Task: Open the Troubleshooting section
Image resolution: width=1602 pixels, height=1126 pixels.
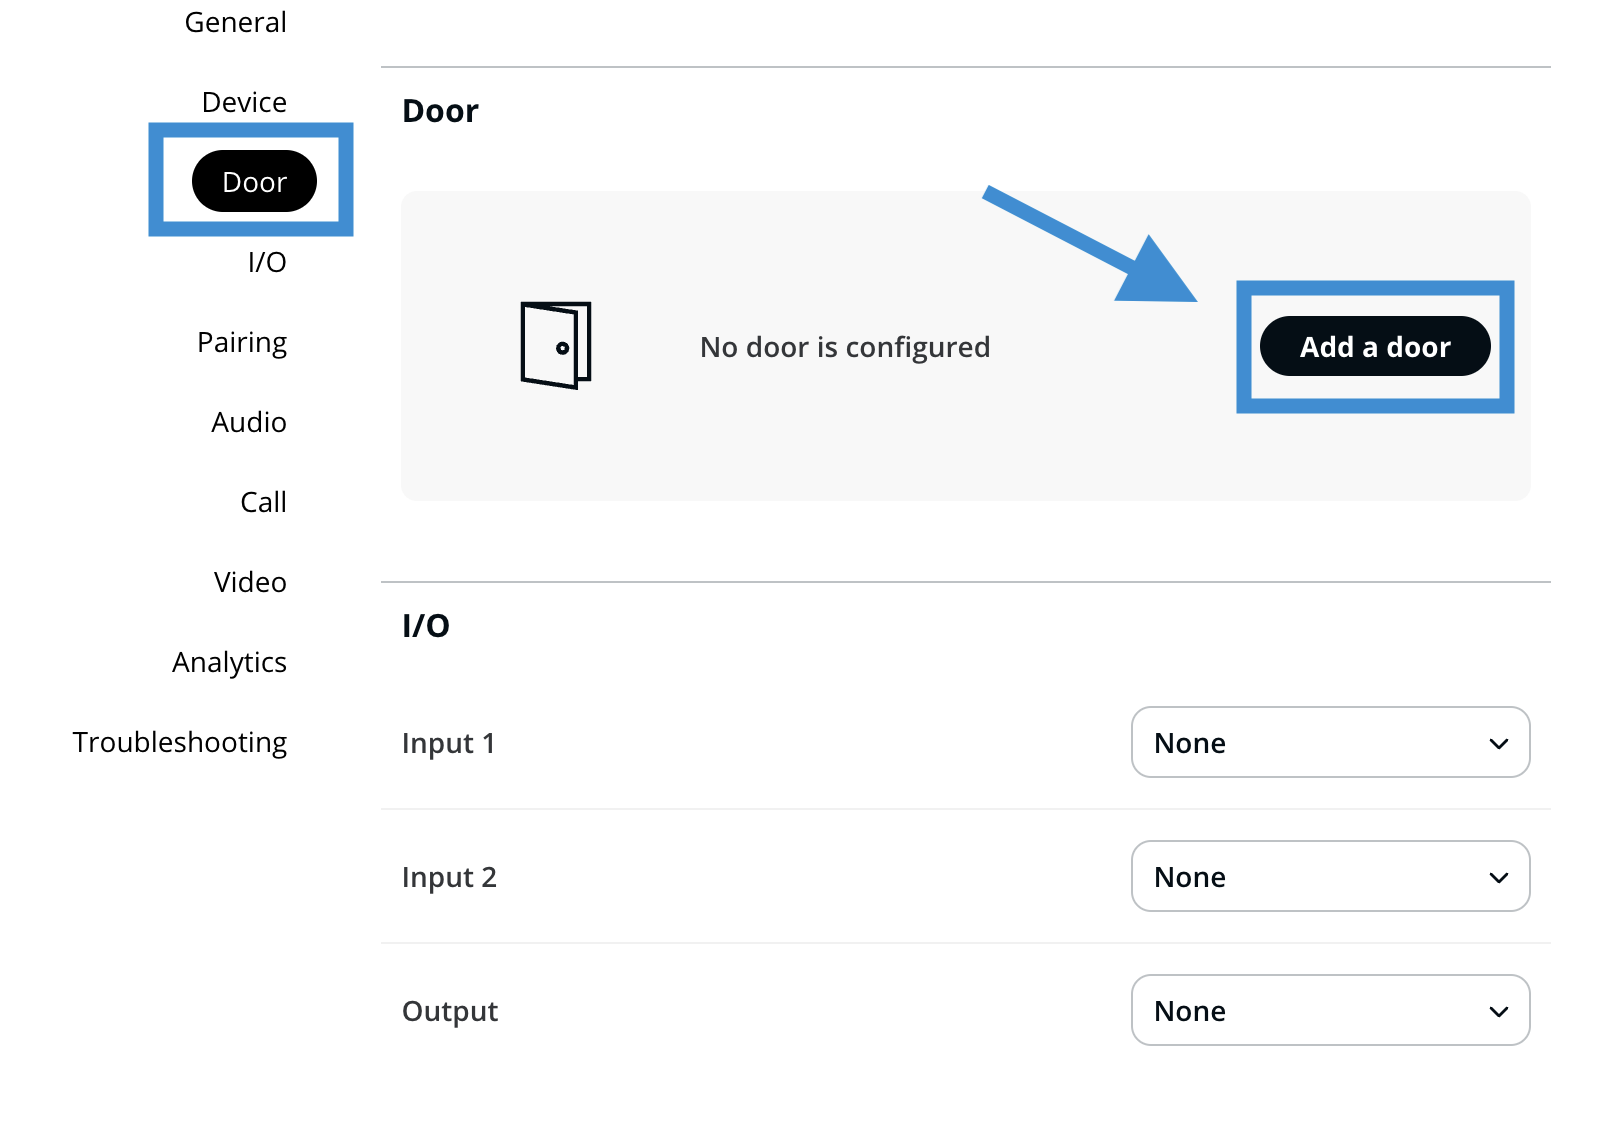Action: tap(180, 742)
